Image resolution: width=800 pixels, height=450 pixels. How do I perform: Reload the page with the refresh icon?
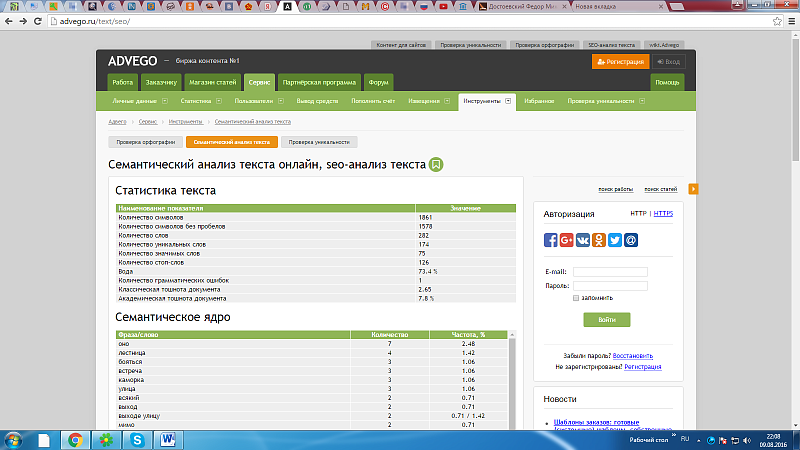(x=38, y=21)
